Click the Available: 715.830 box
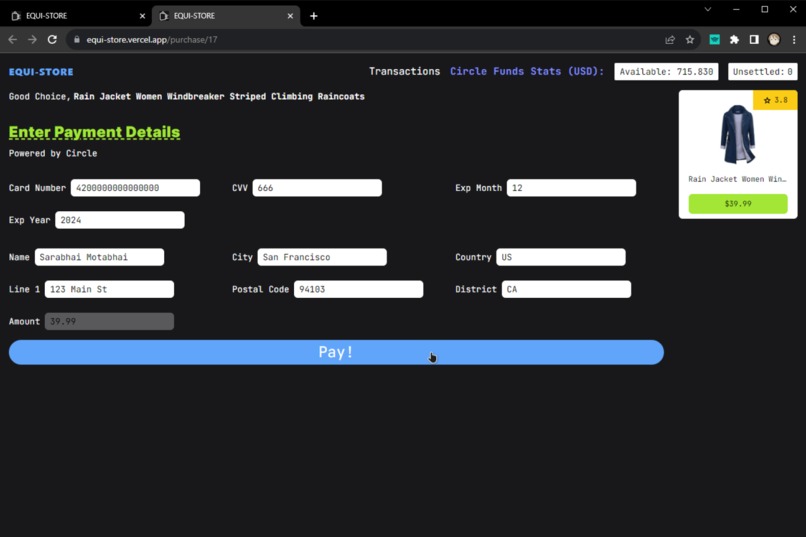The height and width of the screenshot is (537, 806). click(666, 71)
